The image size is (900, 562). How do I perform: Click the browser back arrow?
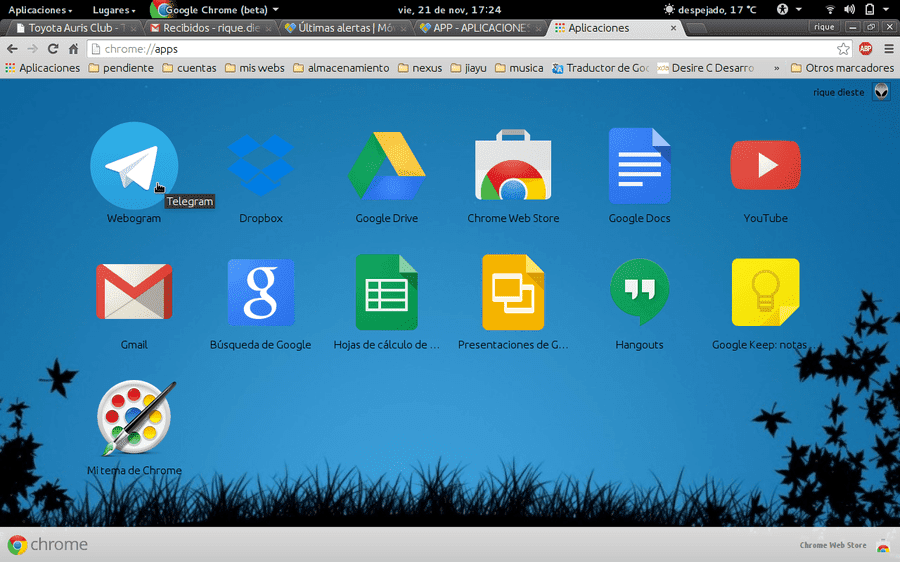(13, 49)
